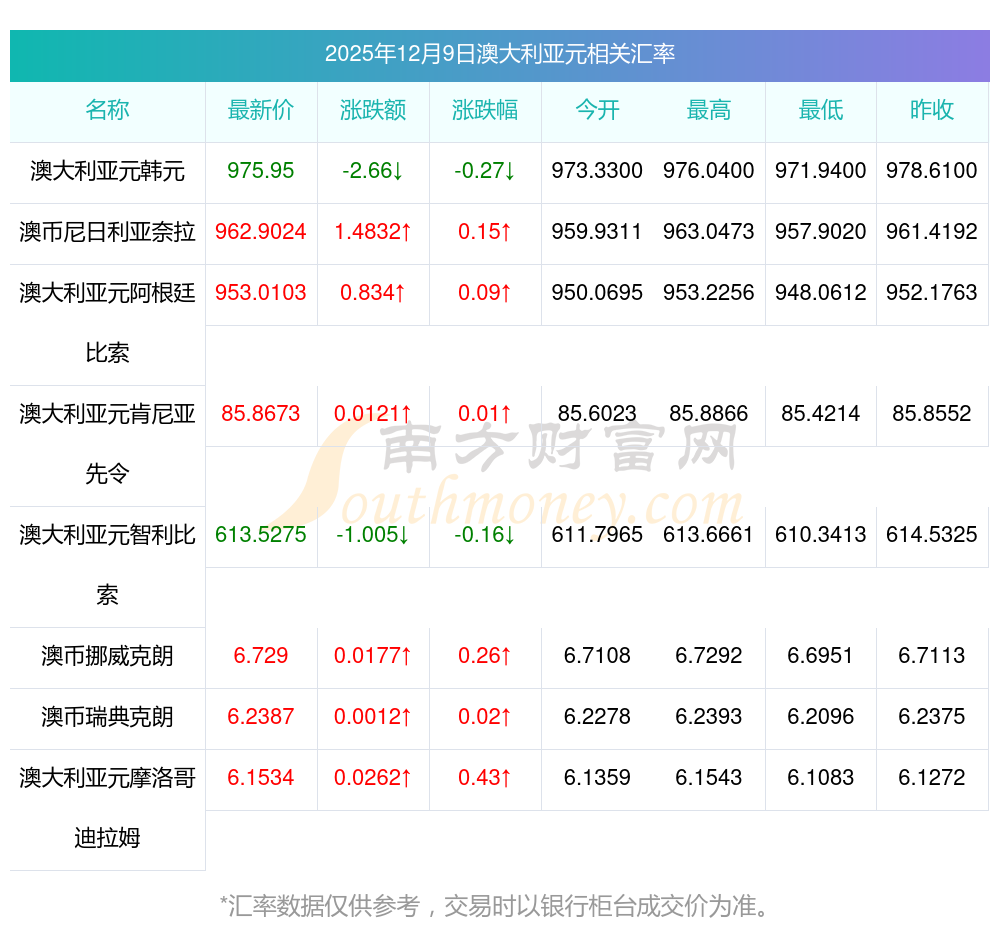Select the 名称 column header
Screen dimensions: 1000x937
point(107,111)
